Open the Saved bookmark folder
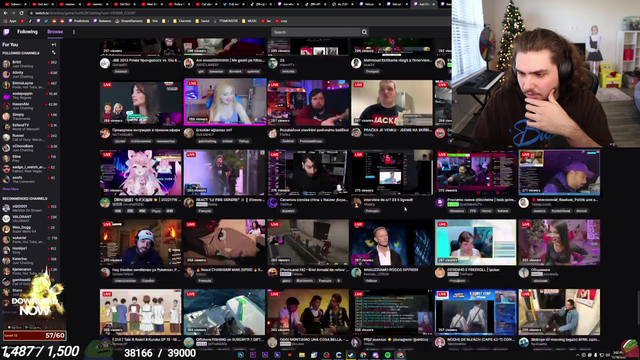Image resolution: width=640 pixels, height=360 pixels. tap(202, 21)
